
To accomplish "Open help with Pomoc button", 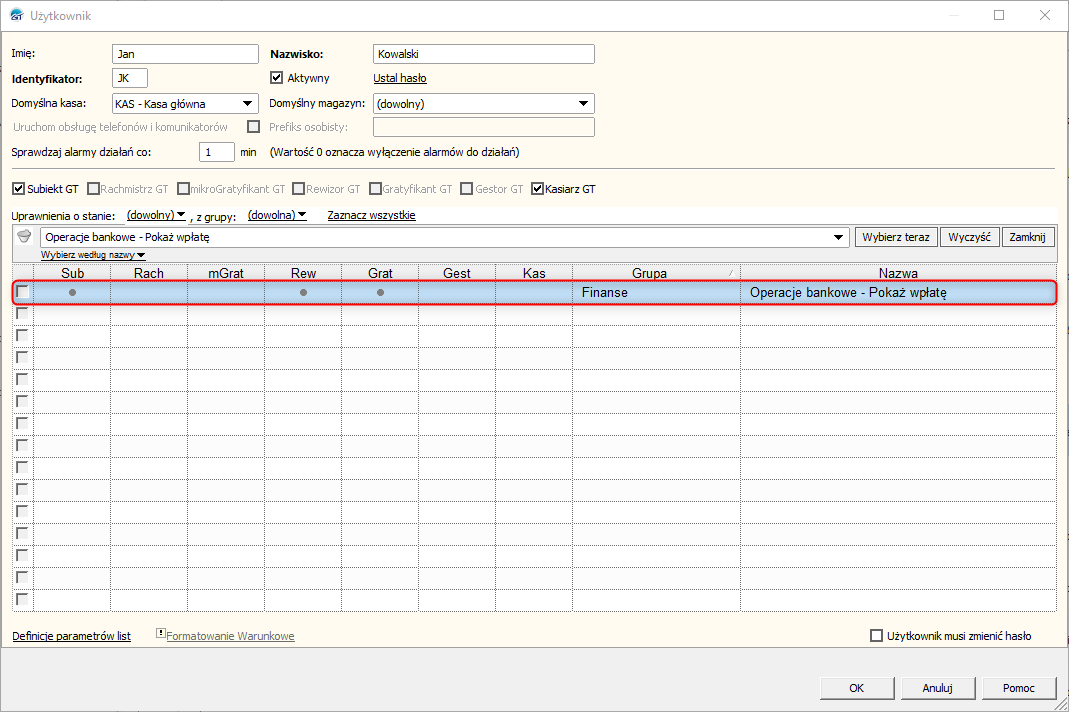I will (1019, 688).
